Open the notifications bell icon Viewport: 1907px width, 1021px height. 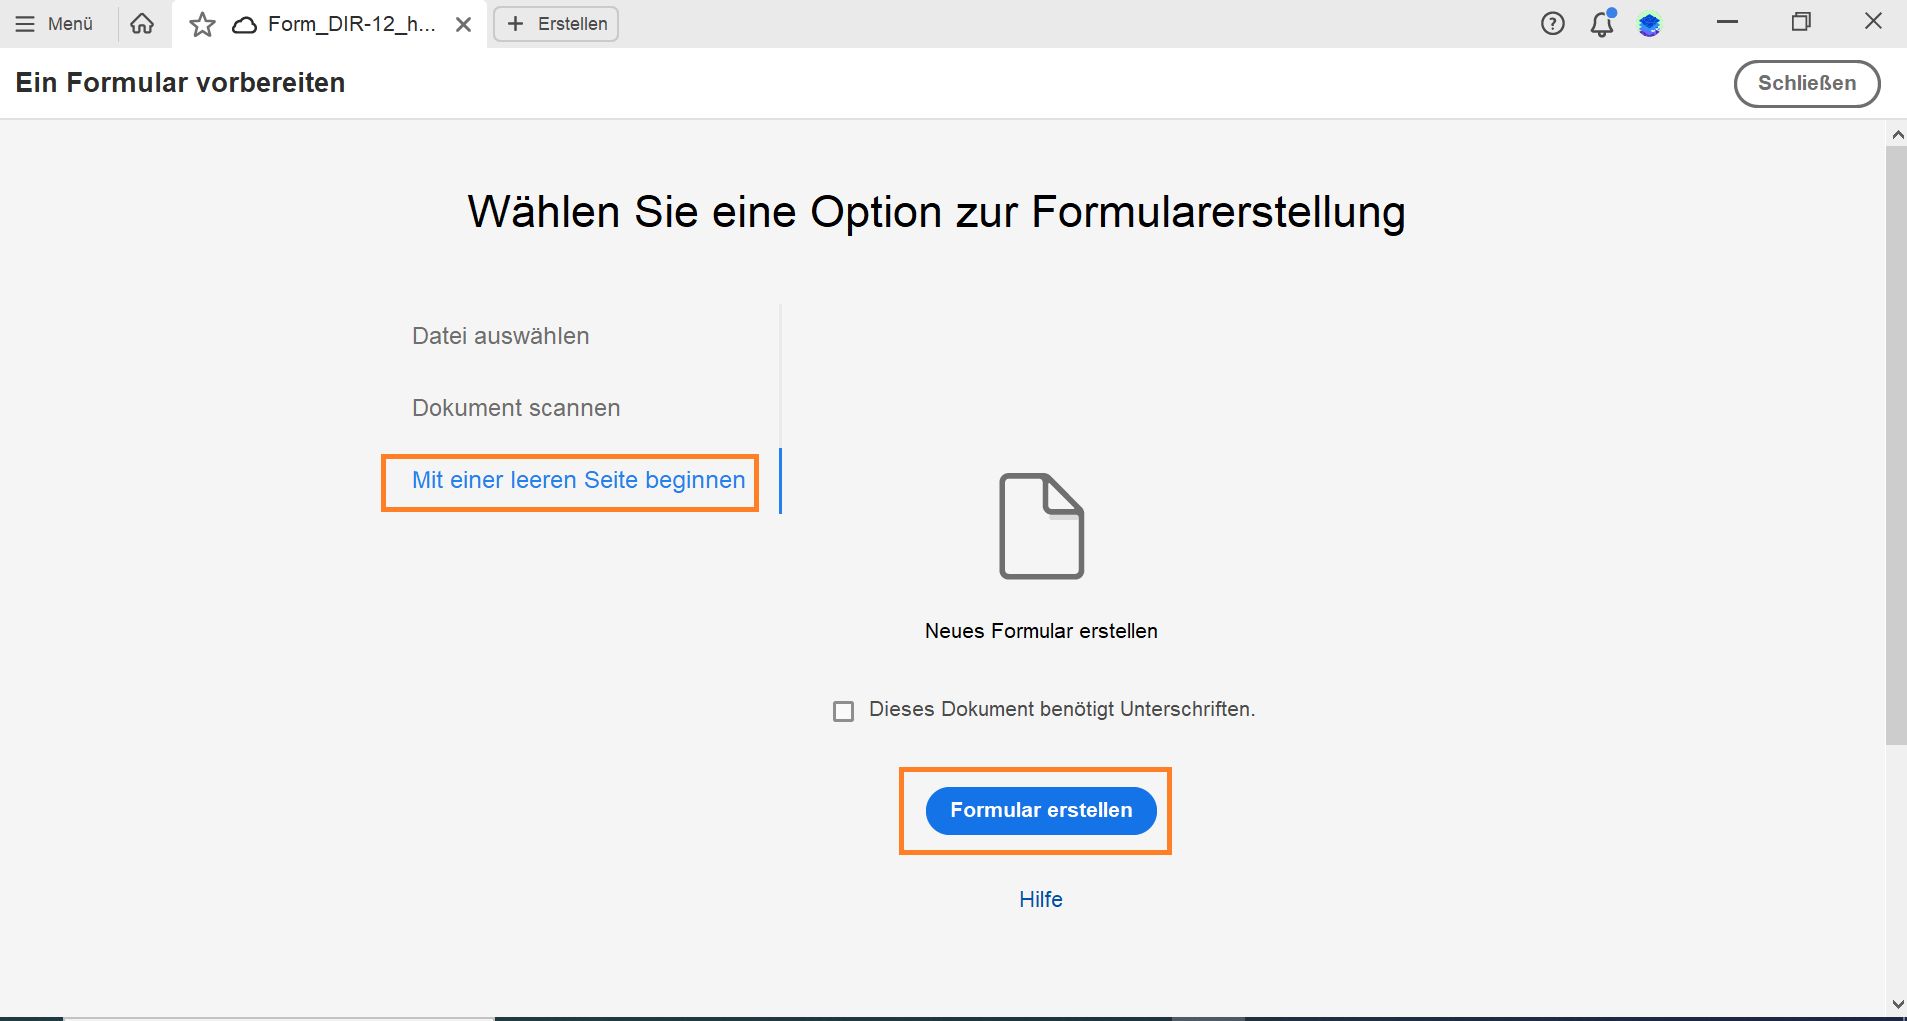pyautogui.click(x=1601, y=25)
